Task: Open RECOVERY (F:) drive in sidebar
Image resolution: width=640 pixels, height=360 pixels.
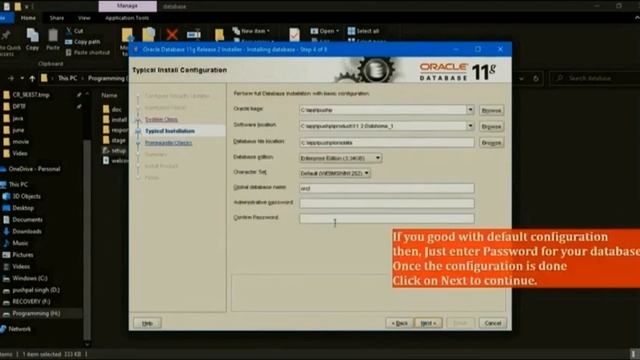Action: [x=31, y=302]
